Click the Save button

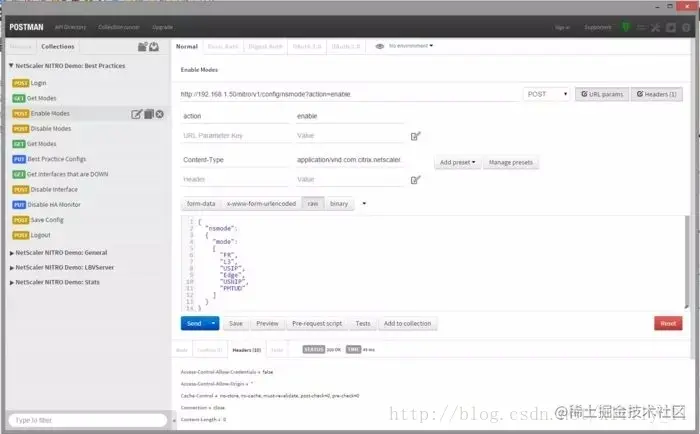(236, 323)
